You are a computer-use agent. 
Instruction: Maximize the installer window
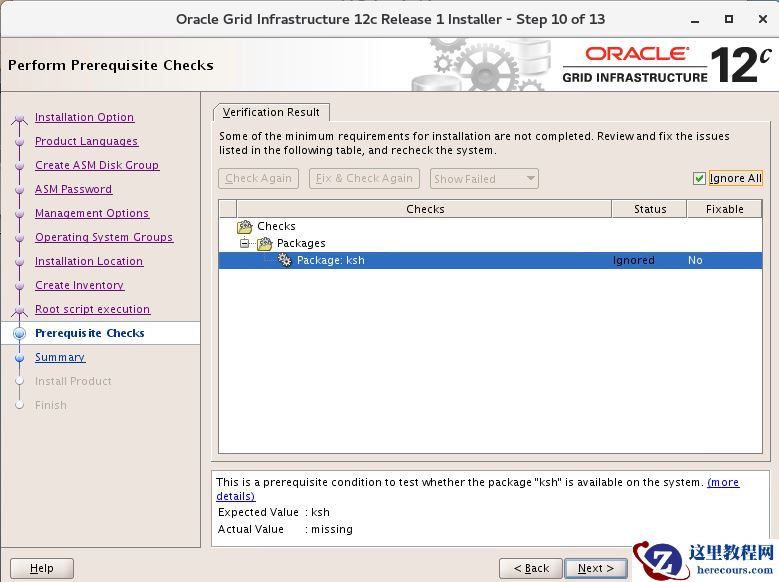click(x=729, y=19)
